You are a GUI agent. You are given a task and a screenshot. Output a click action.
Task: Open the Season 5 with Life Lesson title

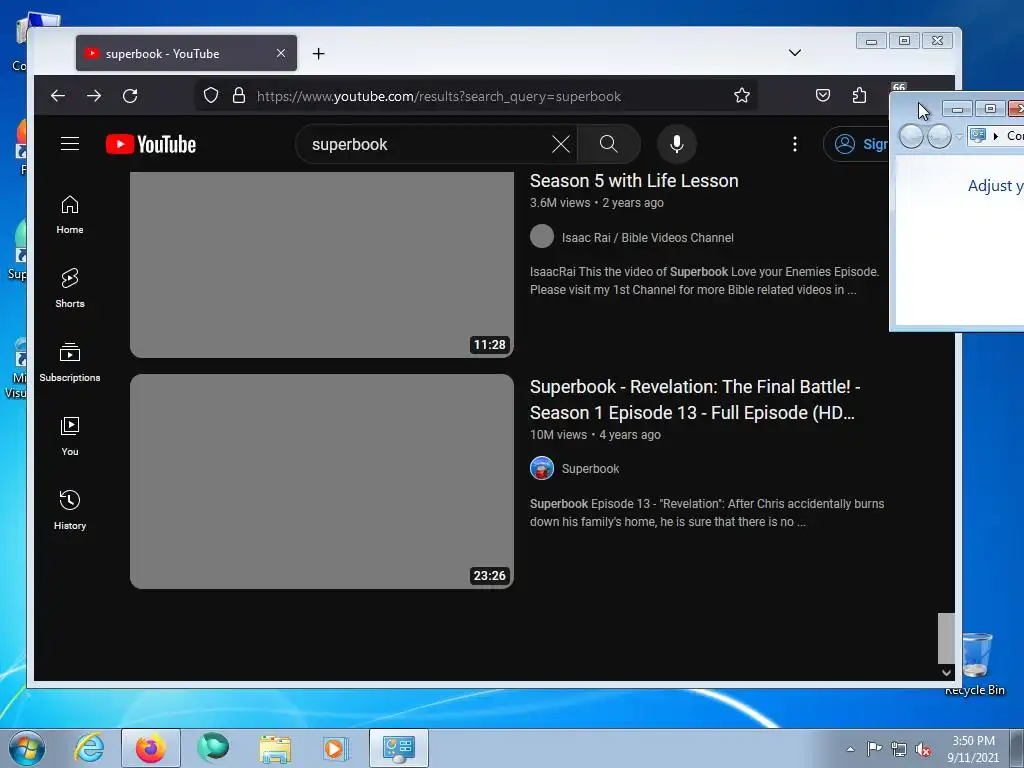[634, 181]
